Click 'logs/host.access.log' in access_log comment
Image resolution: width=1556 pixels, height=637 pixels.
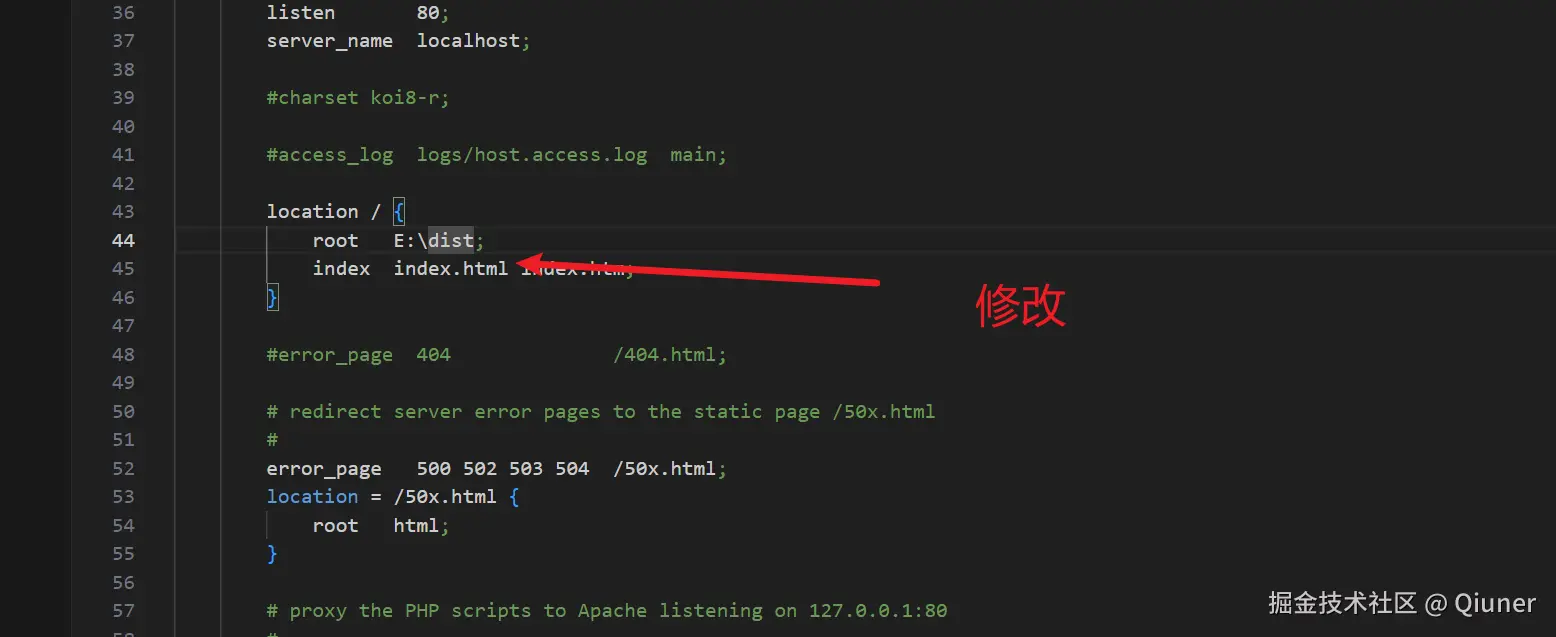pyautogui.click(x=532, y=155)
